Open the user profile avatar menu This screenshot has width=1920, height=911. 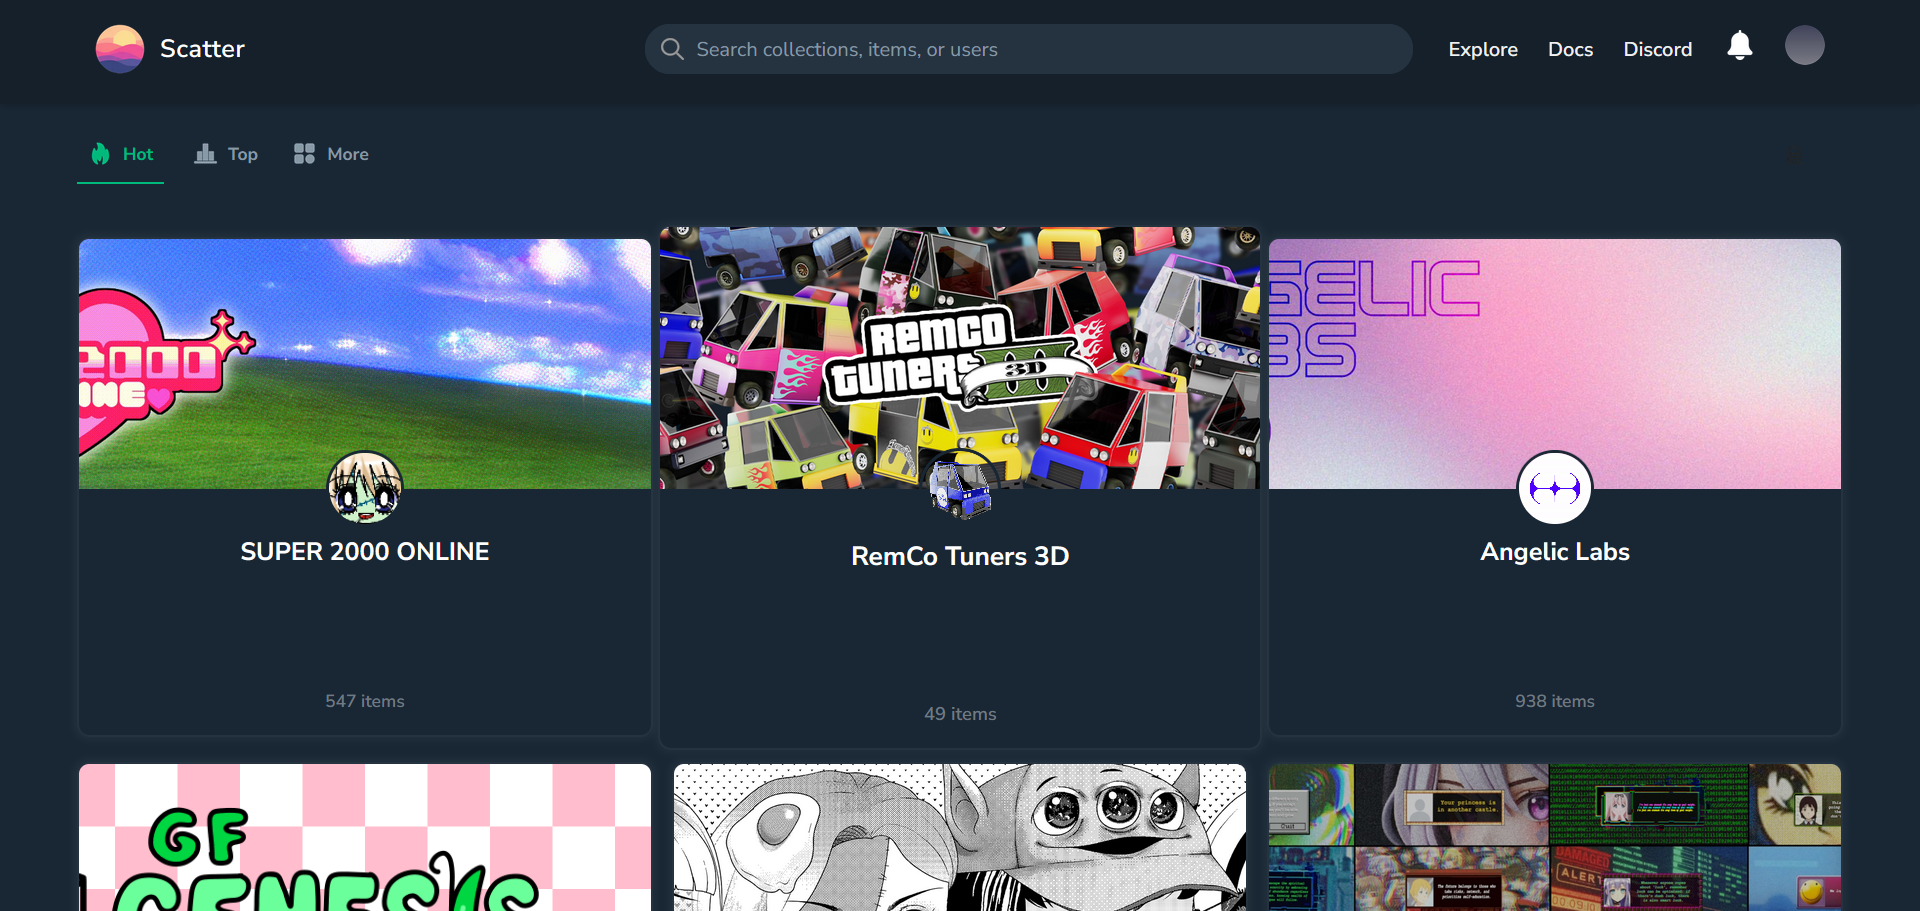(1805, 45)
